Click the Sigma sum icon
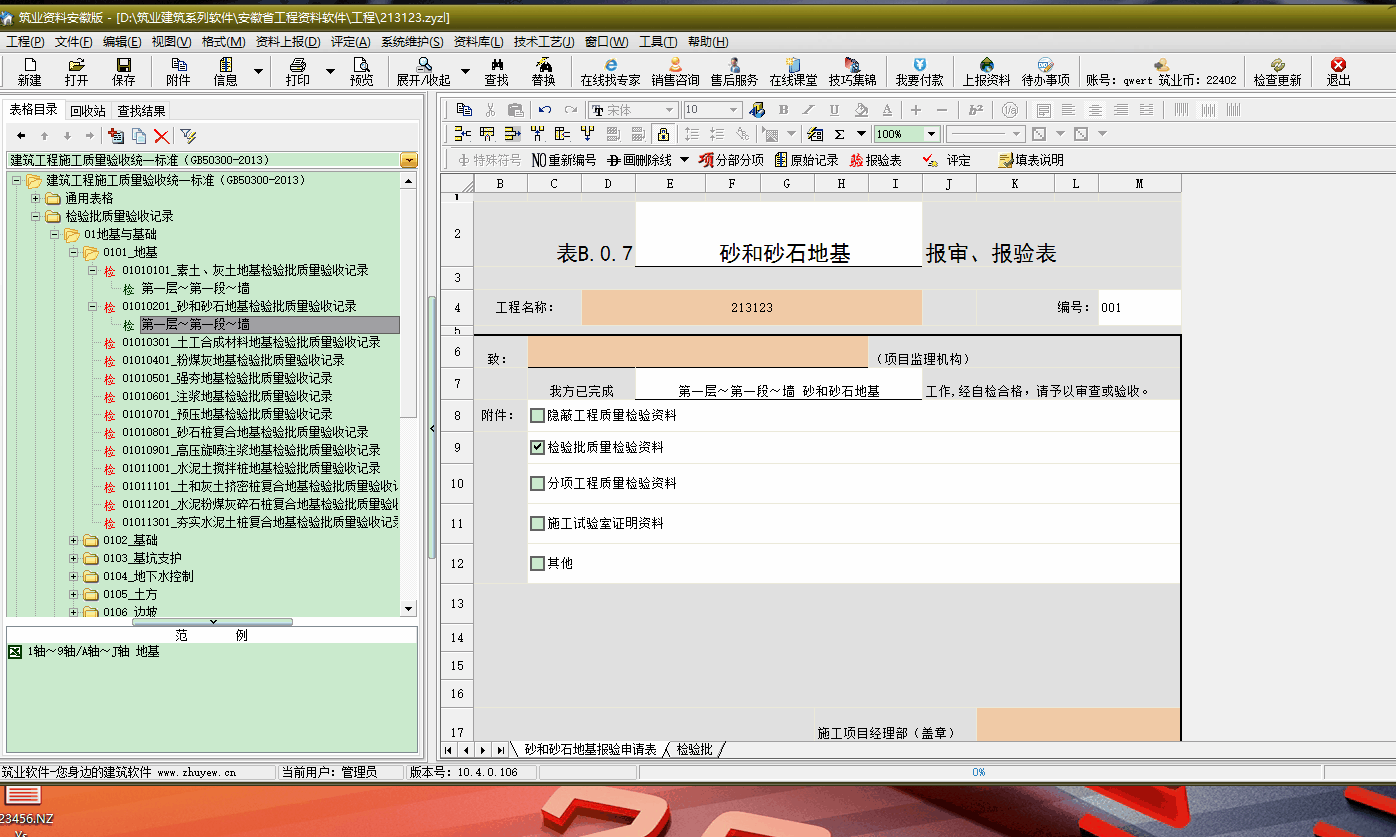 (x=839, y=134)
